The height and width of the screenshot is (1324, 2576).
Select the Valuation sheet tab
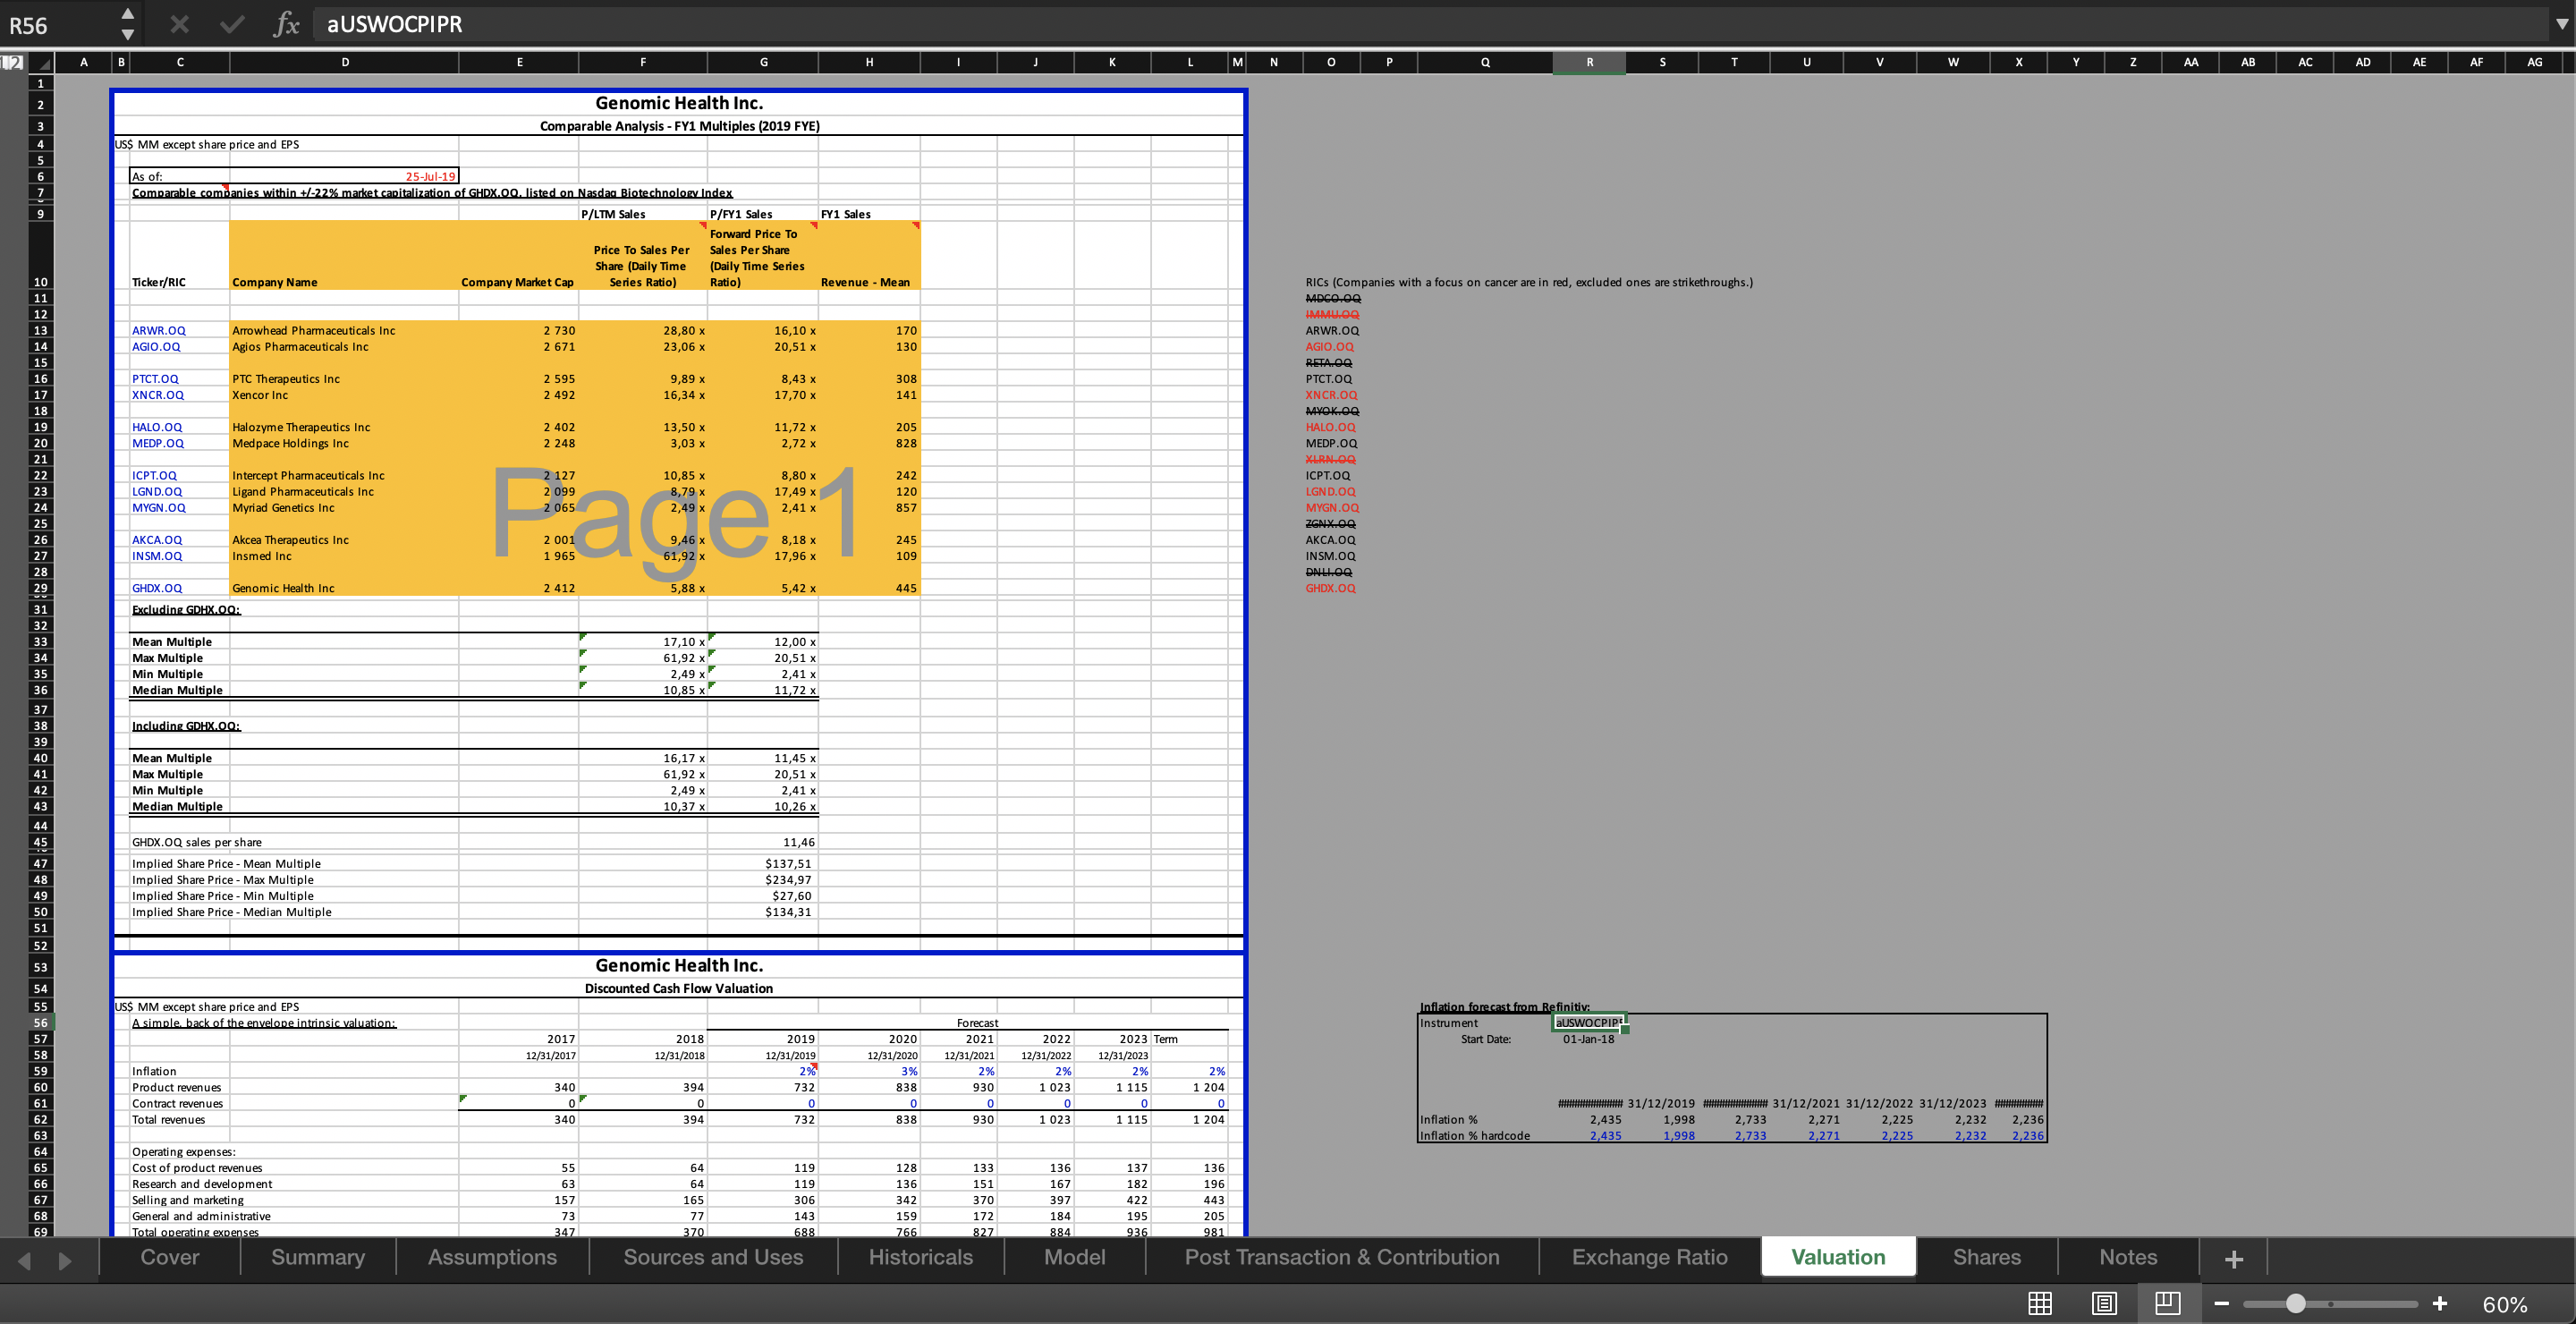[x=1838, y=1257]
